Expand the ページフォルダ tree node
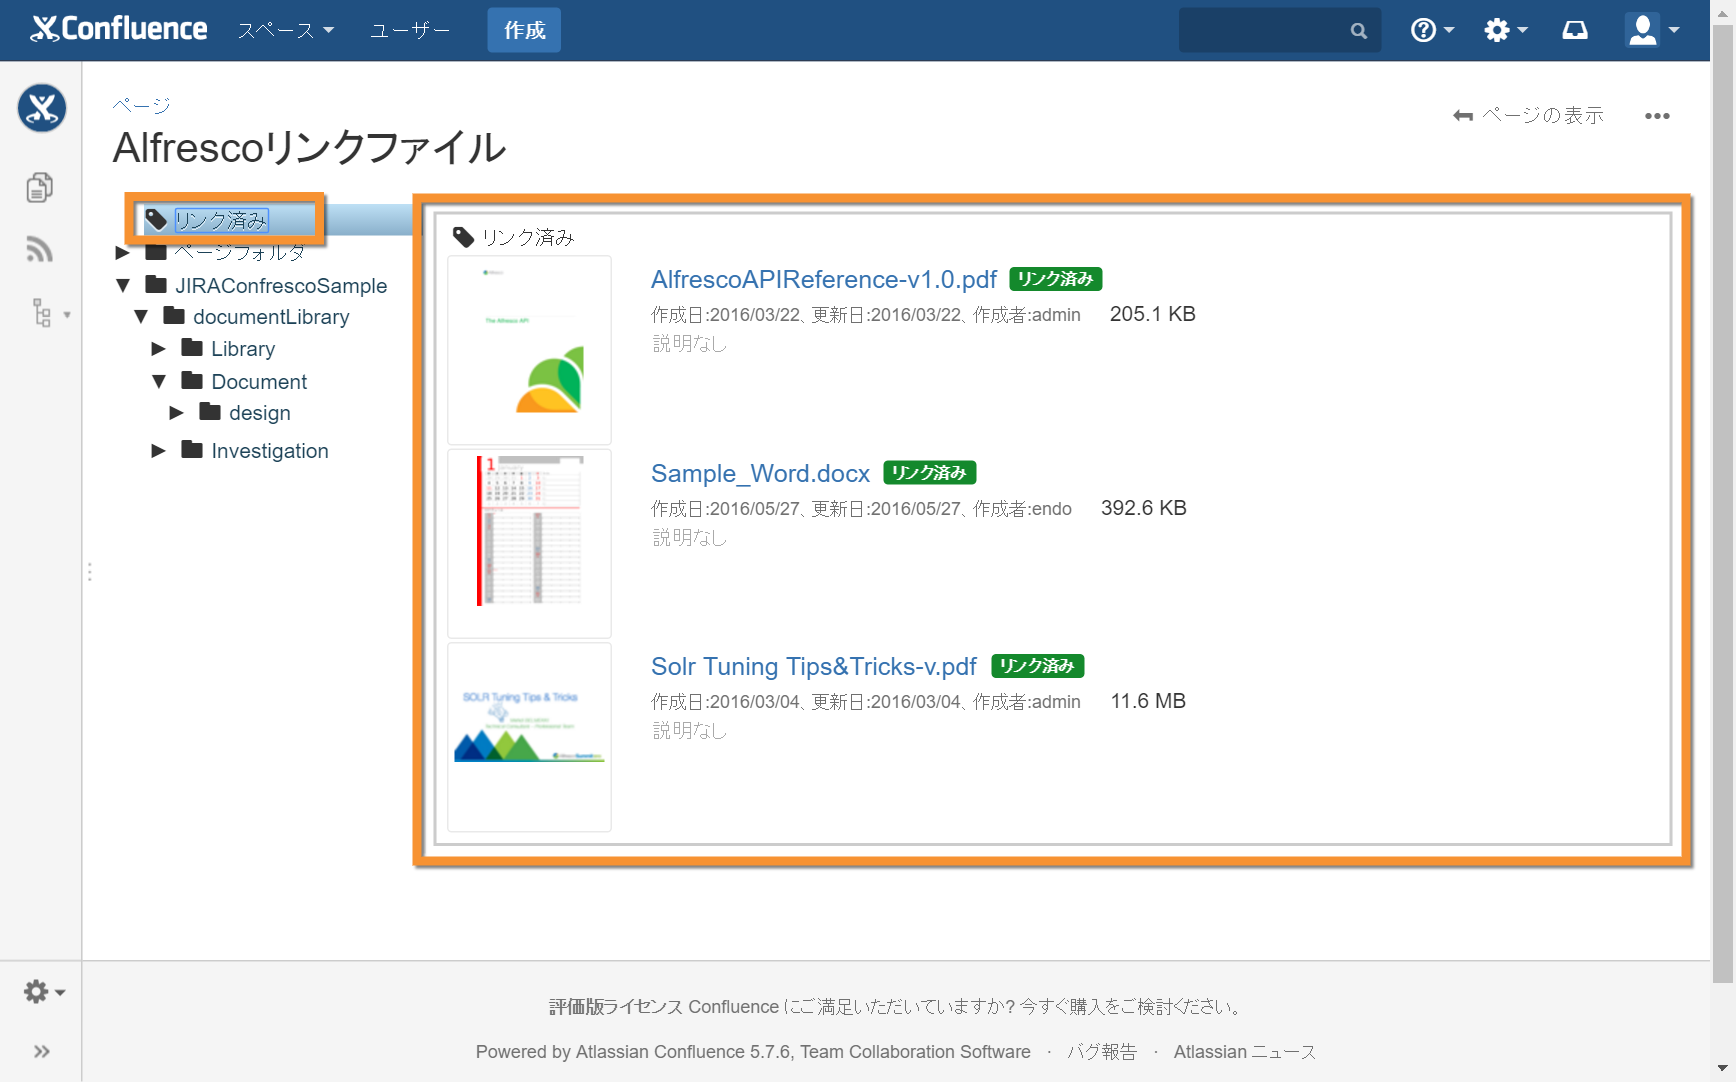The width and height of the screenshot is (1736, 1082). click(122, 252)
